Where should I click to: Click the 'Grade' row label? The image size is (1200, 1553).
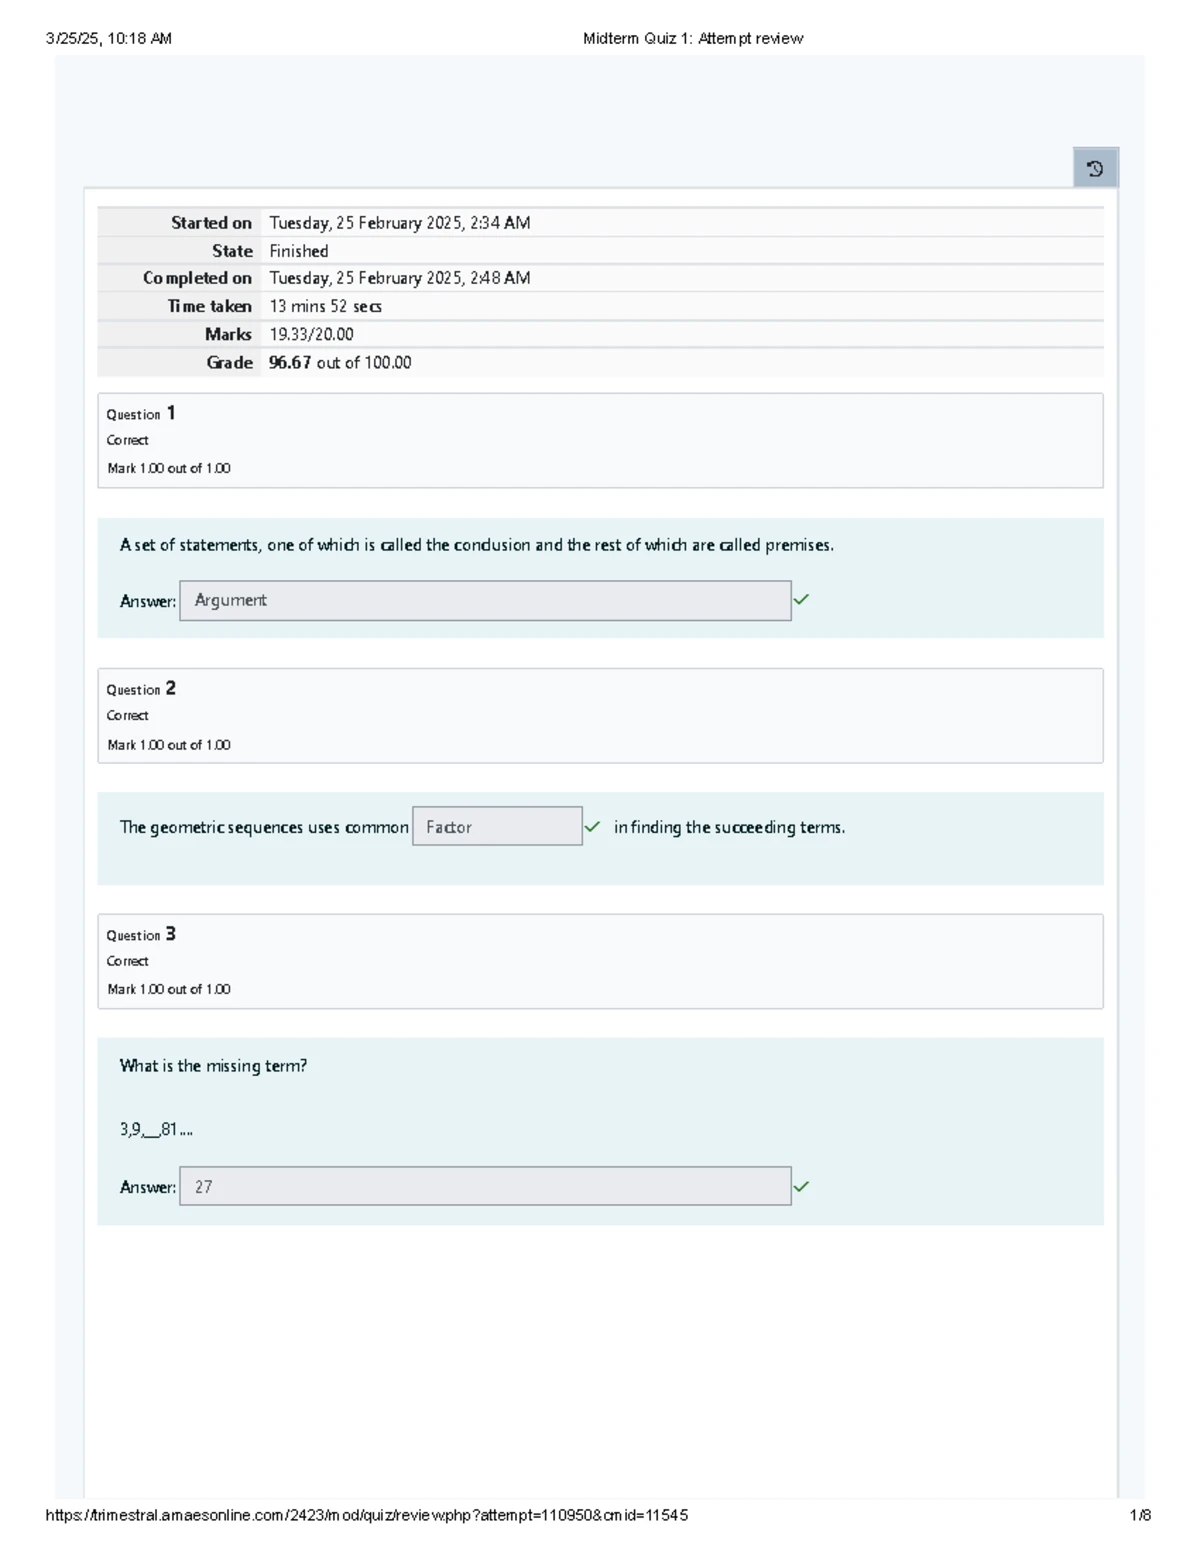[x=229, y=363]
